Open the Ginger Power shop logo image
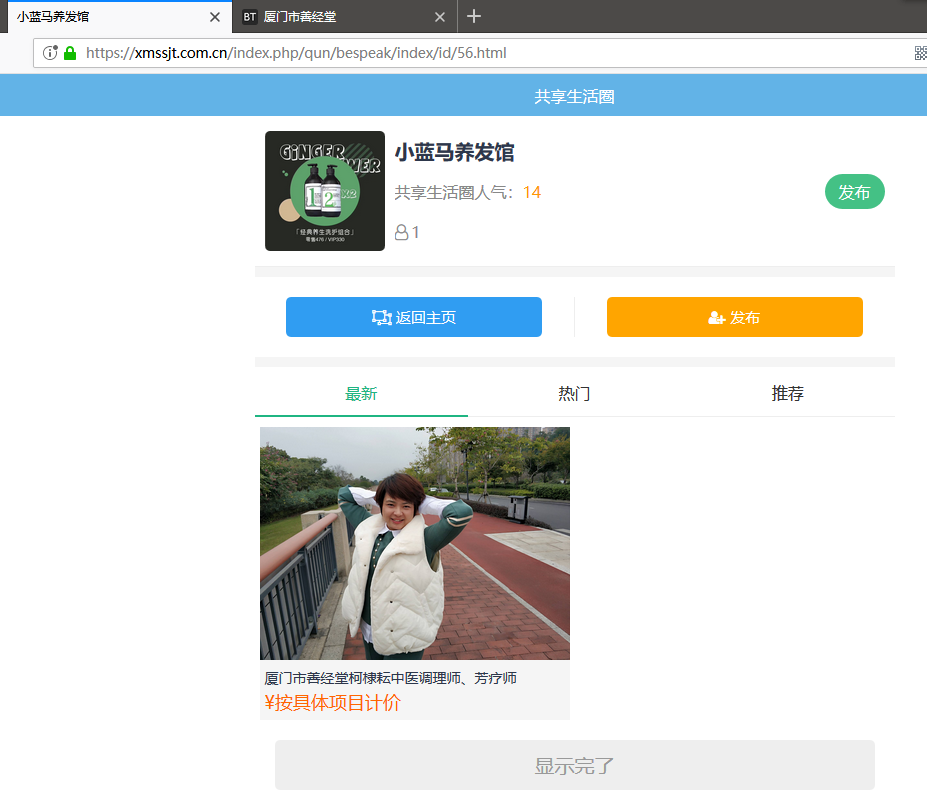Screen dimensions: 927x792 coord(325,191)
